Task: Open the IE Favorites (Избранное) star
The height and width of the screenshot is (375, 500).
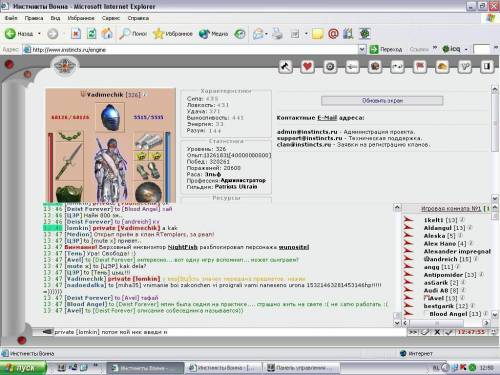Action: pyautogui.click(x=173, y=33)
